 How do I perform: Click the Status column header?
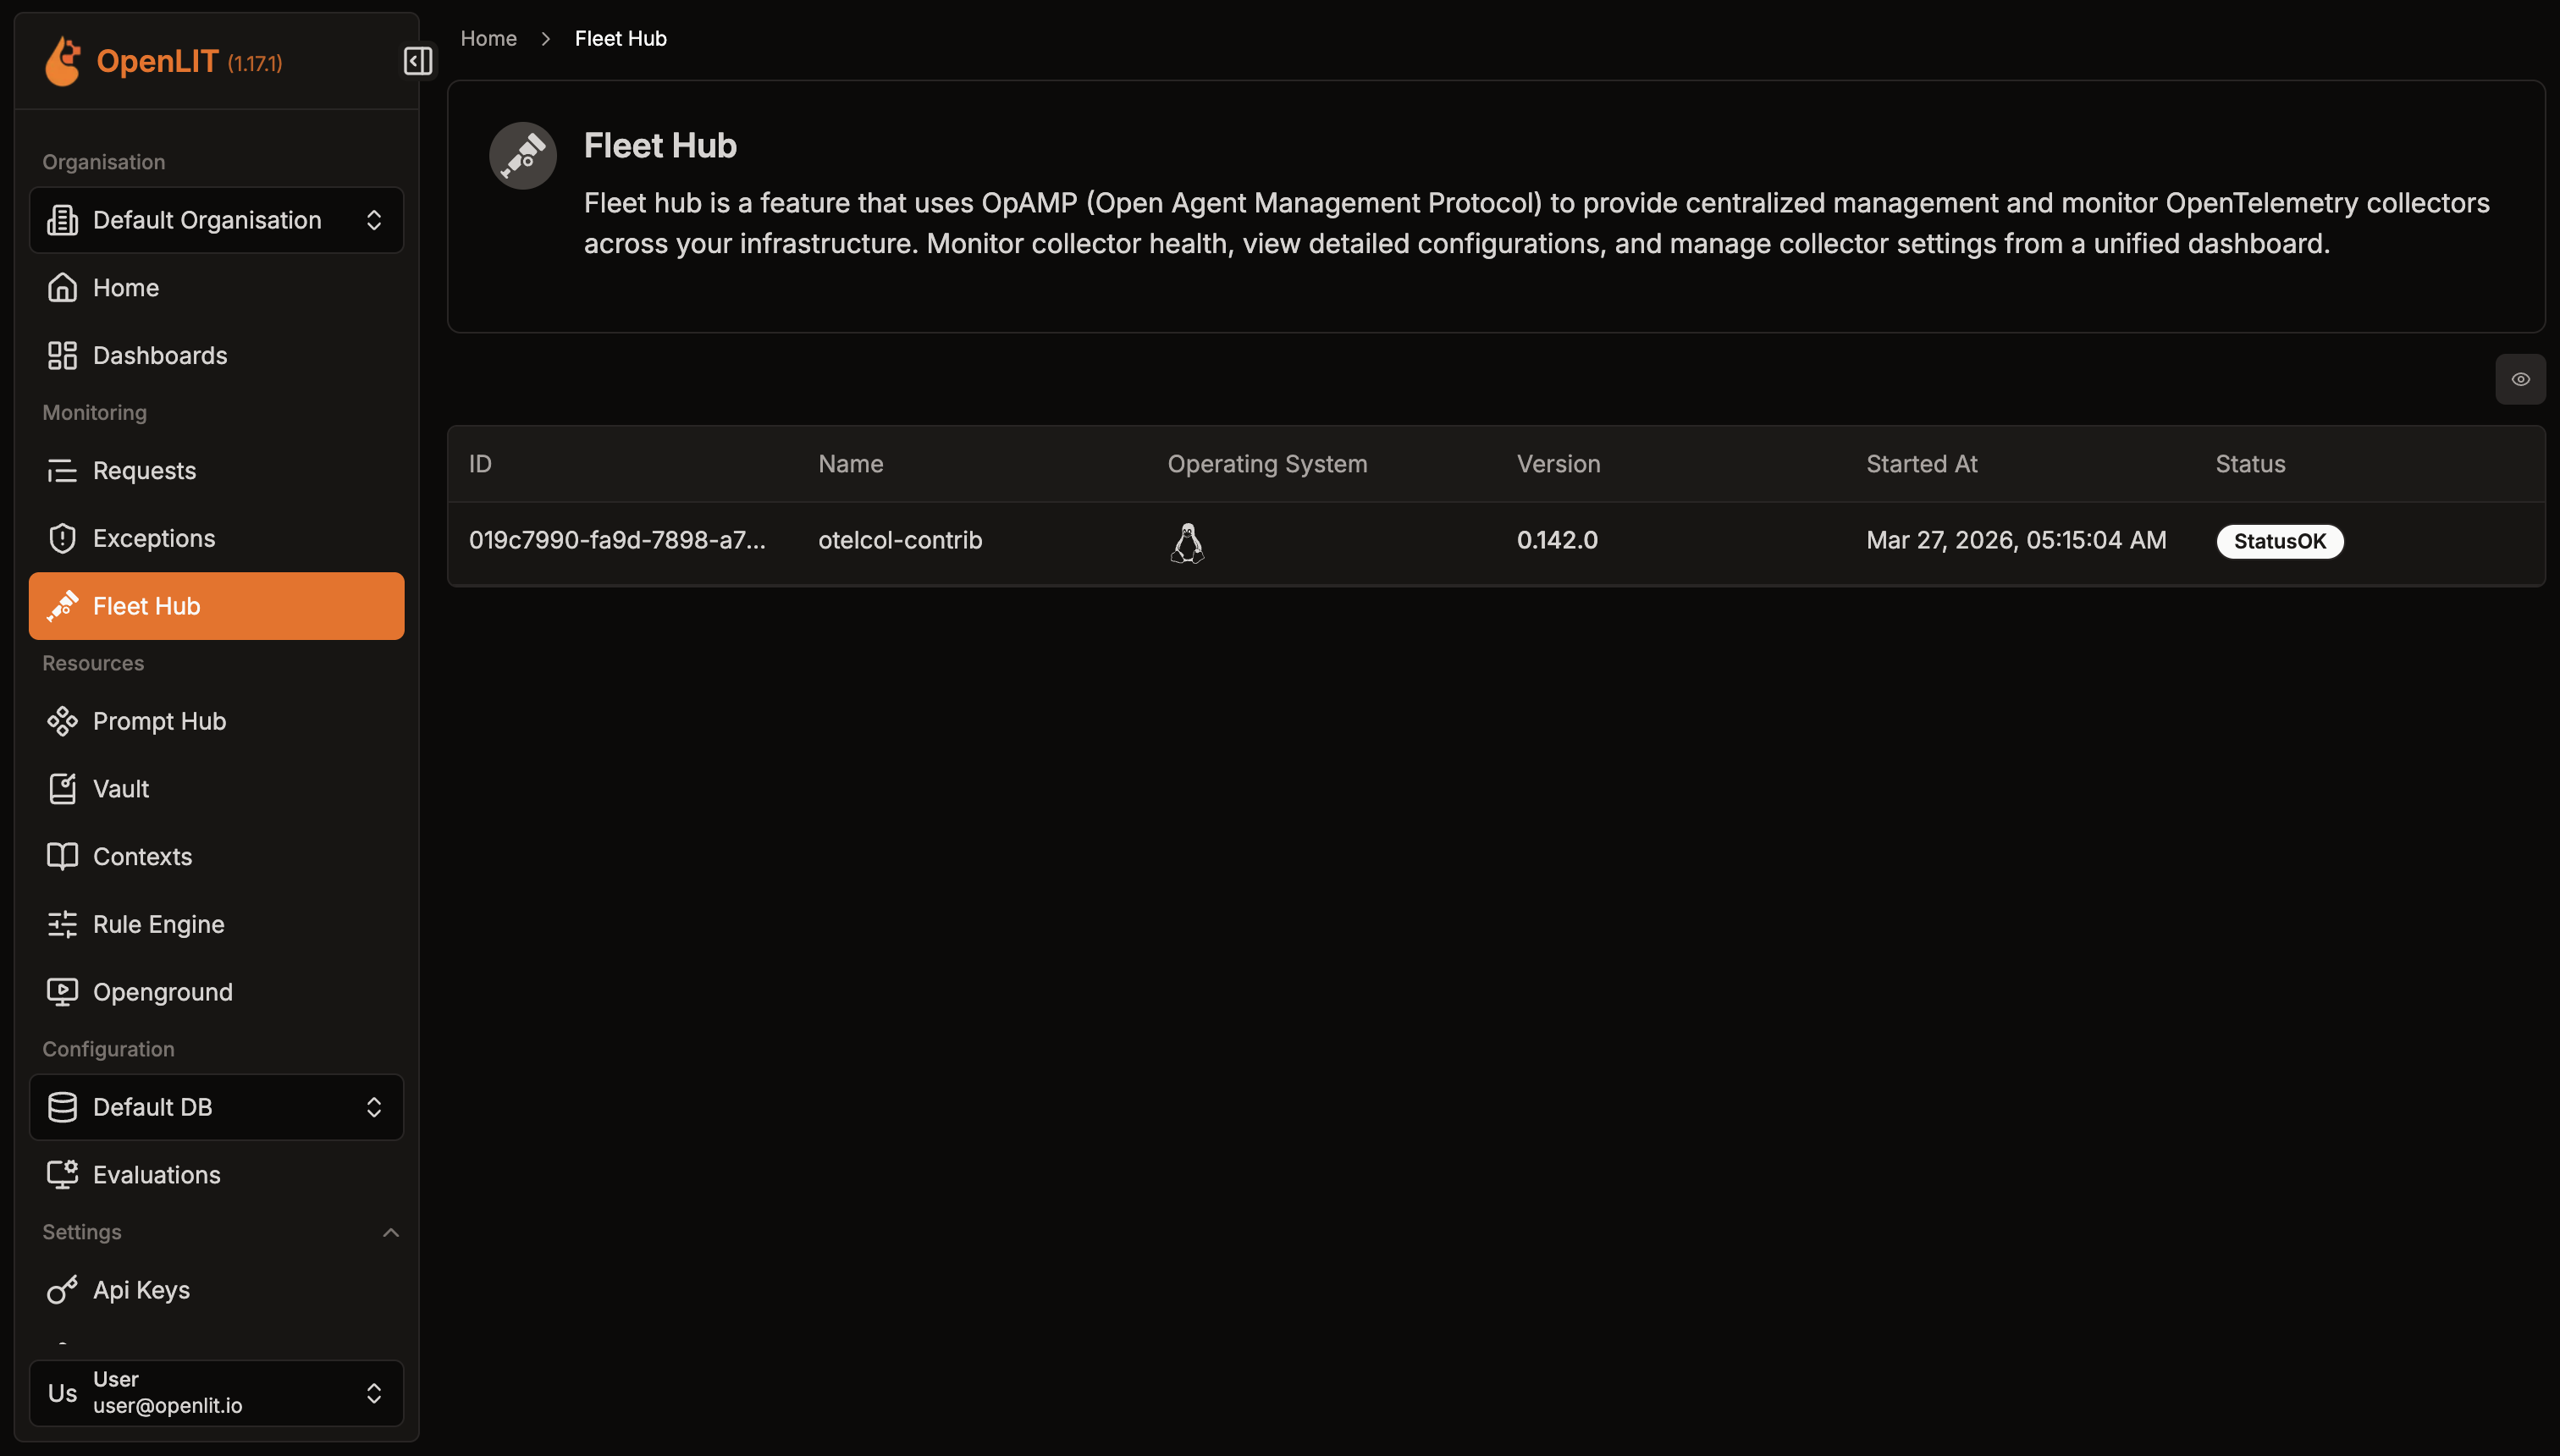click(x=2250, y=464)
